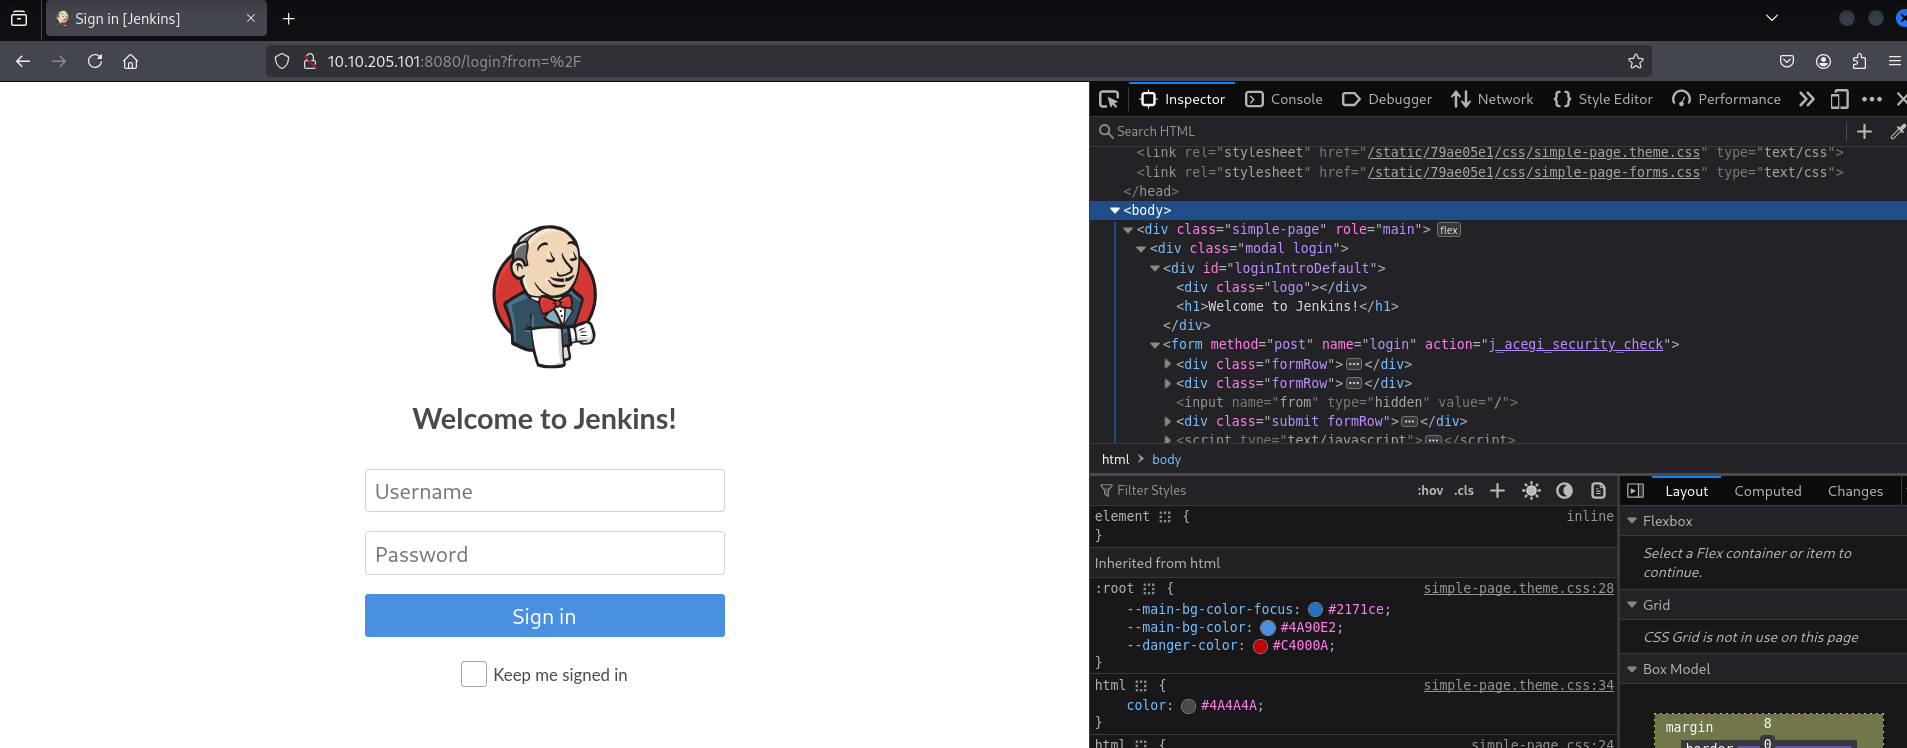
Task: Toggle the .cls classes panel
Action: 1464,490
